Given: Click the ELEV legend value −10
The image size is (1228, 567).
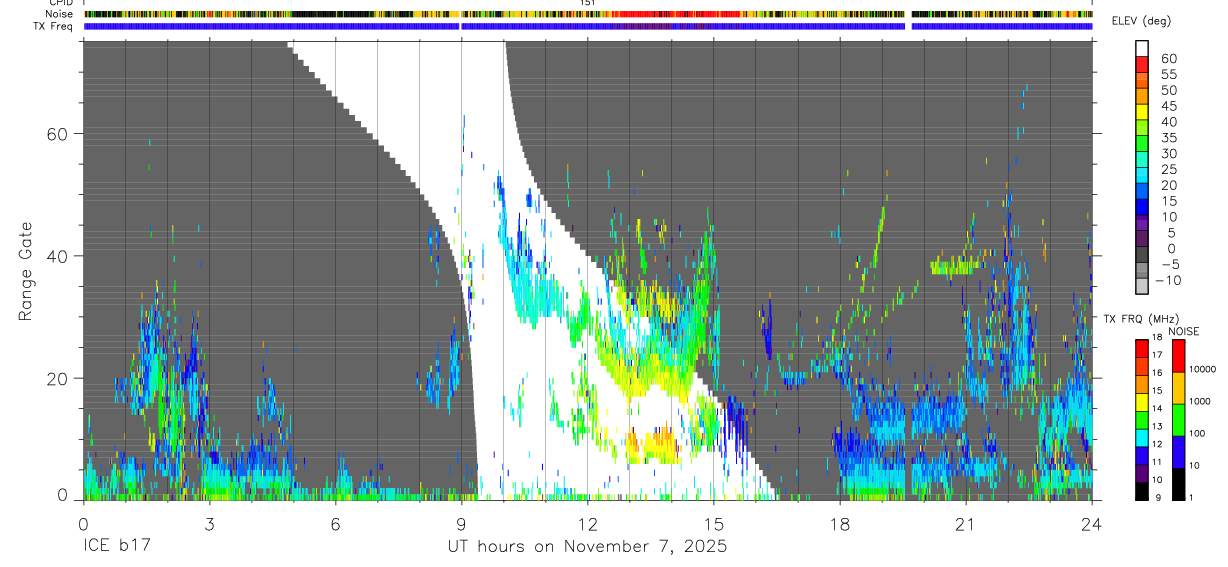Looking at the screenshot, I should click(1167, 280).
